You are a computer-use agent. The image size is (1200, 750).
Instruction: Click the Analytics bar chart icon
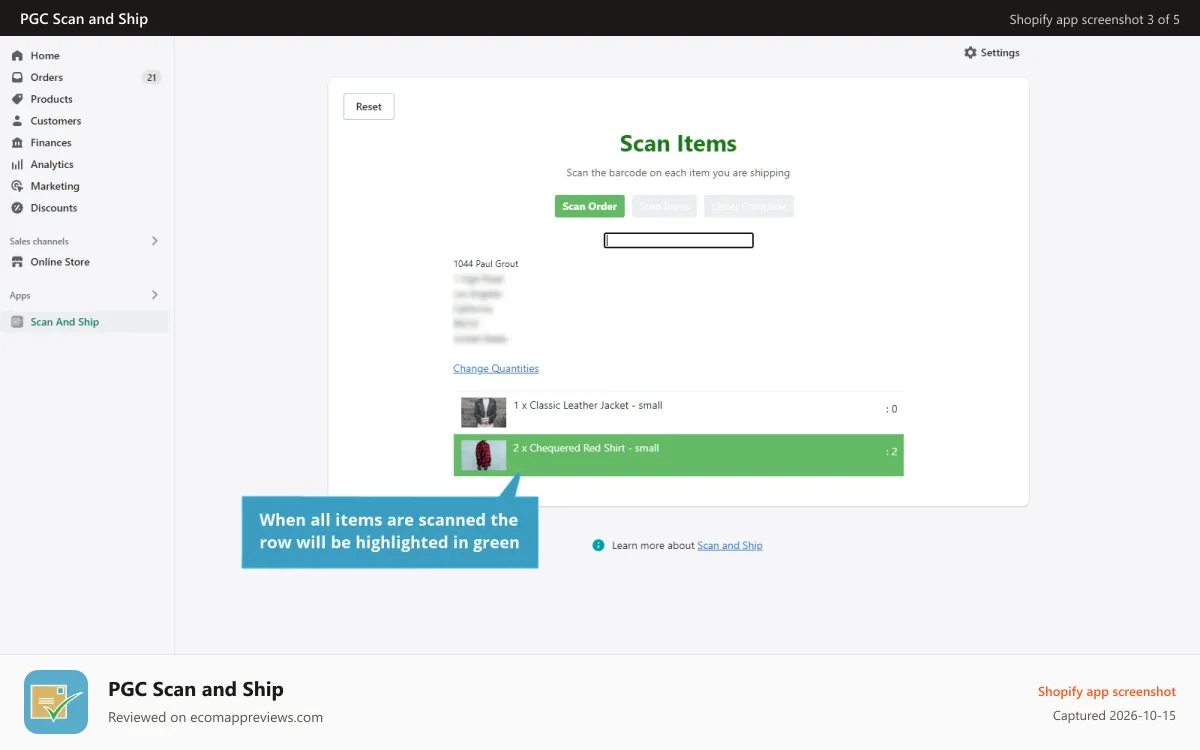(x=17, y=164)
